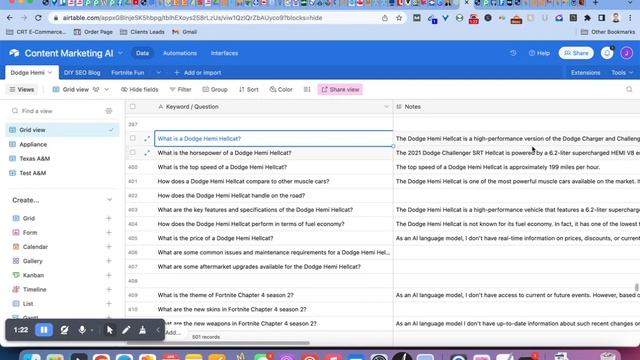This screenshot has width=640, height=360.
Task: Add a new Form view
Action: pyautogui.click(x=109, y=233)
